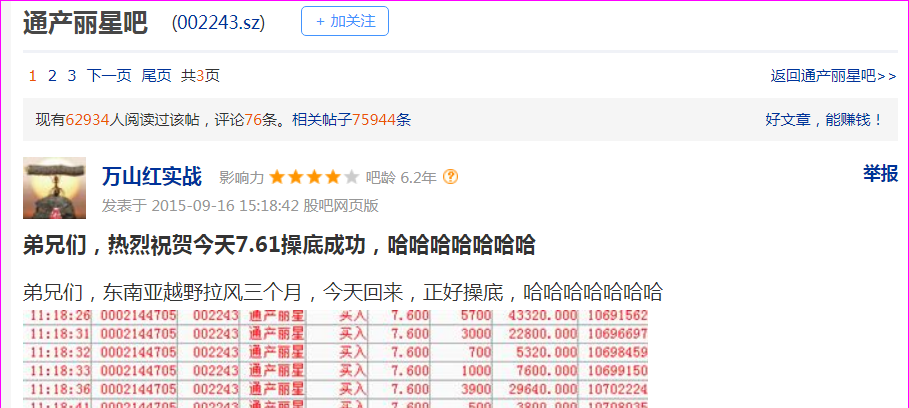Image resolution: width=909 pixels, height=408 pixels.
Task: Open the trade records screenshot image
Action: 336,359
